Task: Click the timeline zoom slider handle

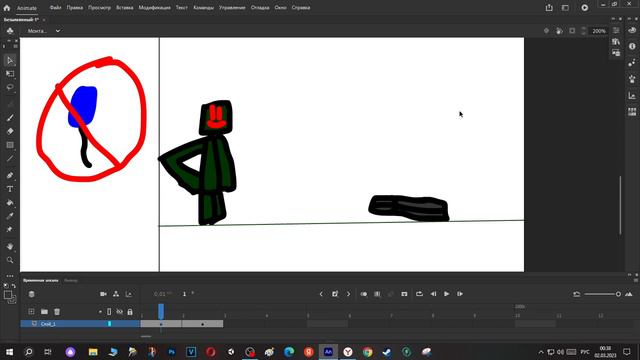Action: [618, 294]
